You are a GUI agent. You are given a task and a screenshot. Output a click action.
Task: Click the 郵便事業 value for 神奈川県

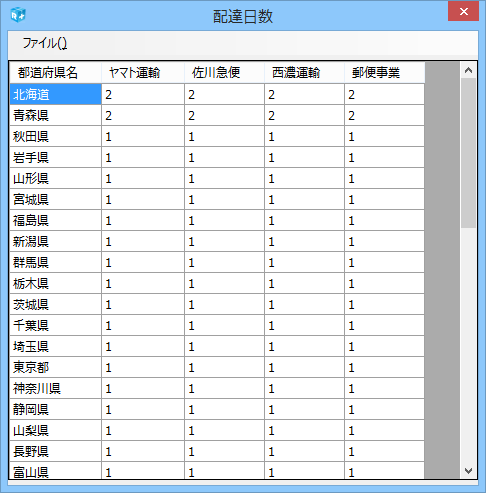(384, 388)
